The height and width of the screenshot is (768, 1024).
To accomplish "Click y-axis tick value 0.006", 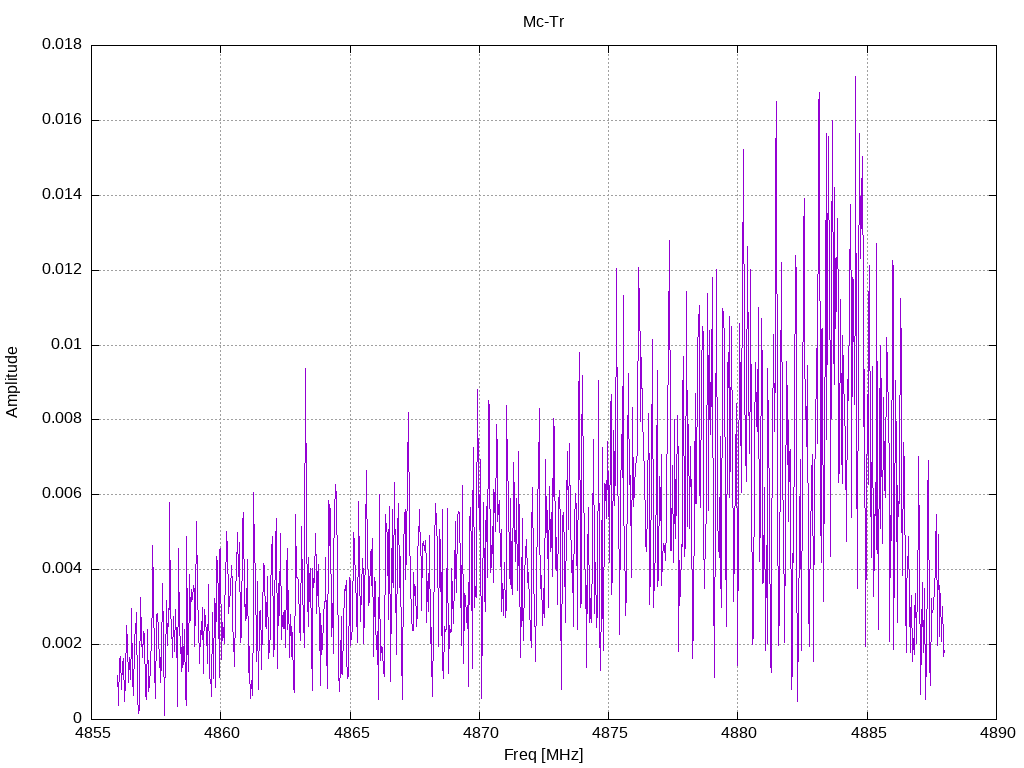I will tap(62, 494).
